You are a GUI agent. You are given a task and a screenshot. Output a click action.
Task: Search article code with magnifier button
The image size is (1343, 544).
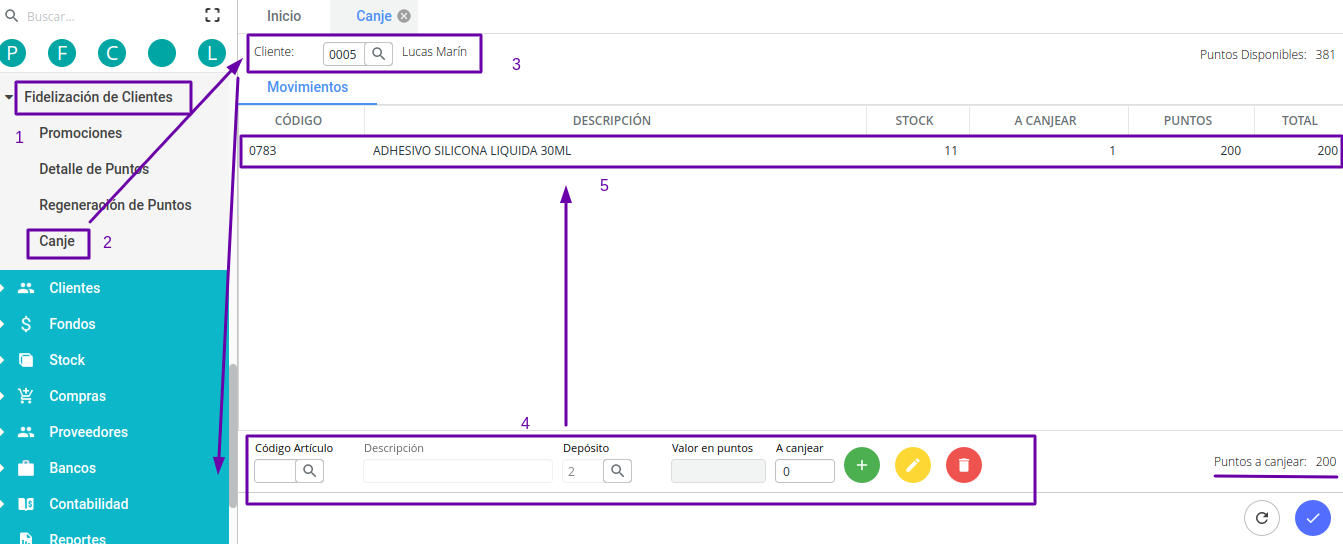tap(310, 471)
